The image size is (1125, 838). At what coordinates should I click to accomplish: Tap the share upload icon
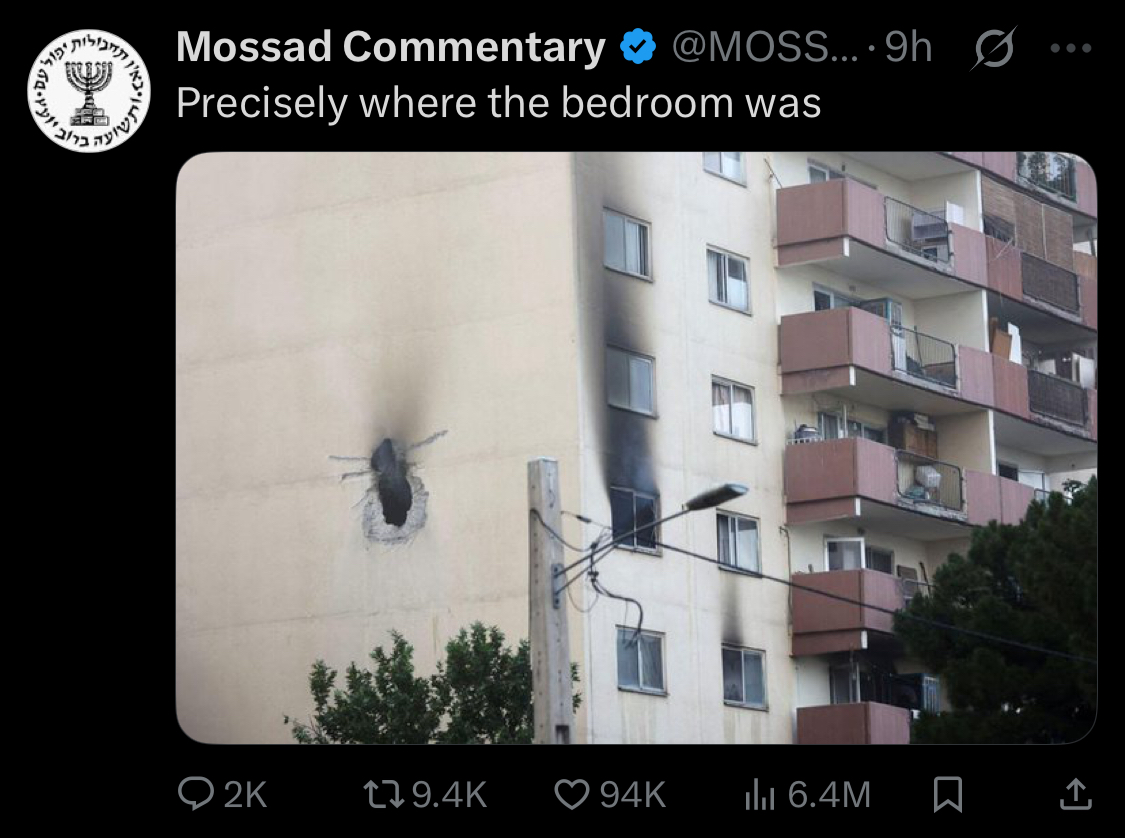click(x=1075, y=794)
